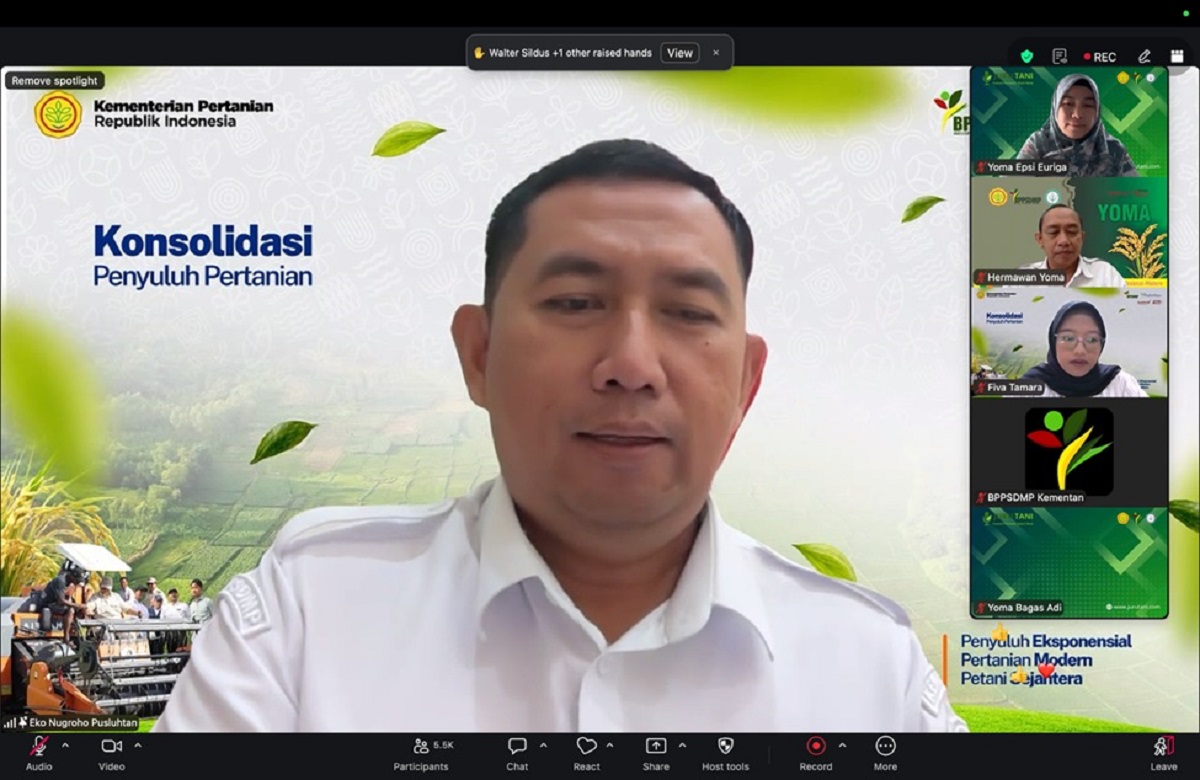1200x780 pixels.
Task: Start screen Share
Action: tap(656, 753)
